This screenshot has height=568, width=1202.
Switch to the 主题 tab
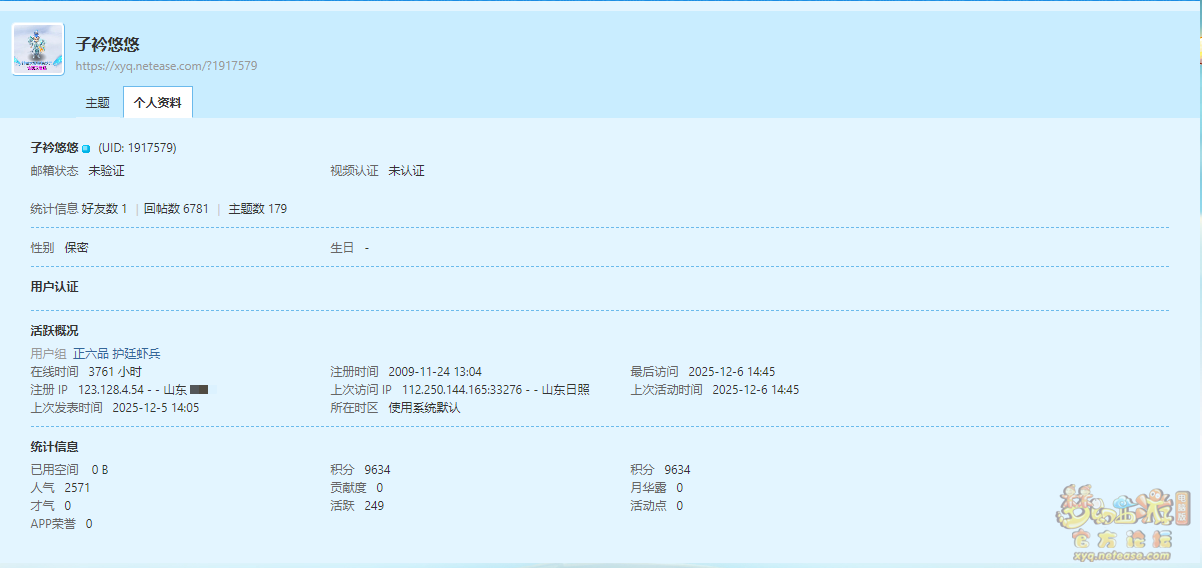(x=97, y=103)
